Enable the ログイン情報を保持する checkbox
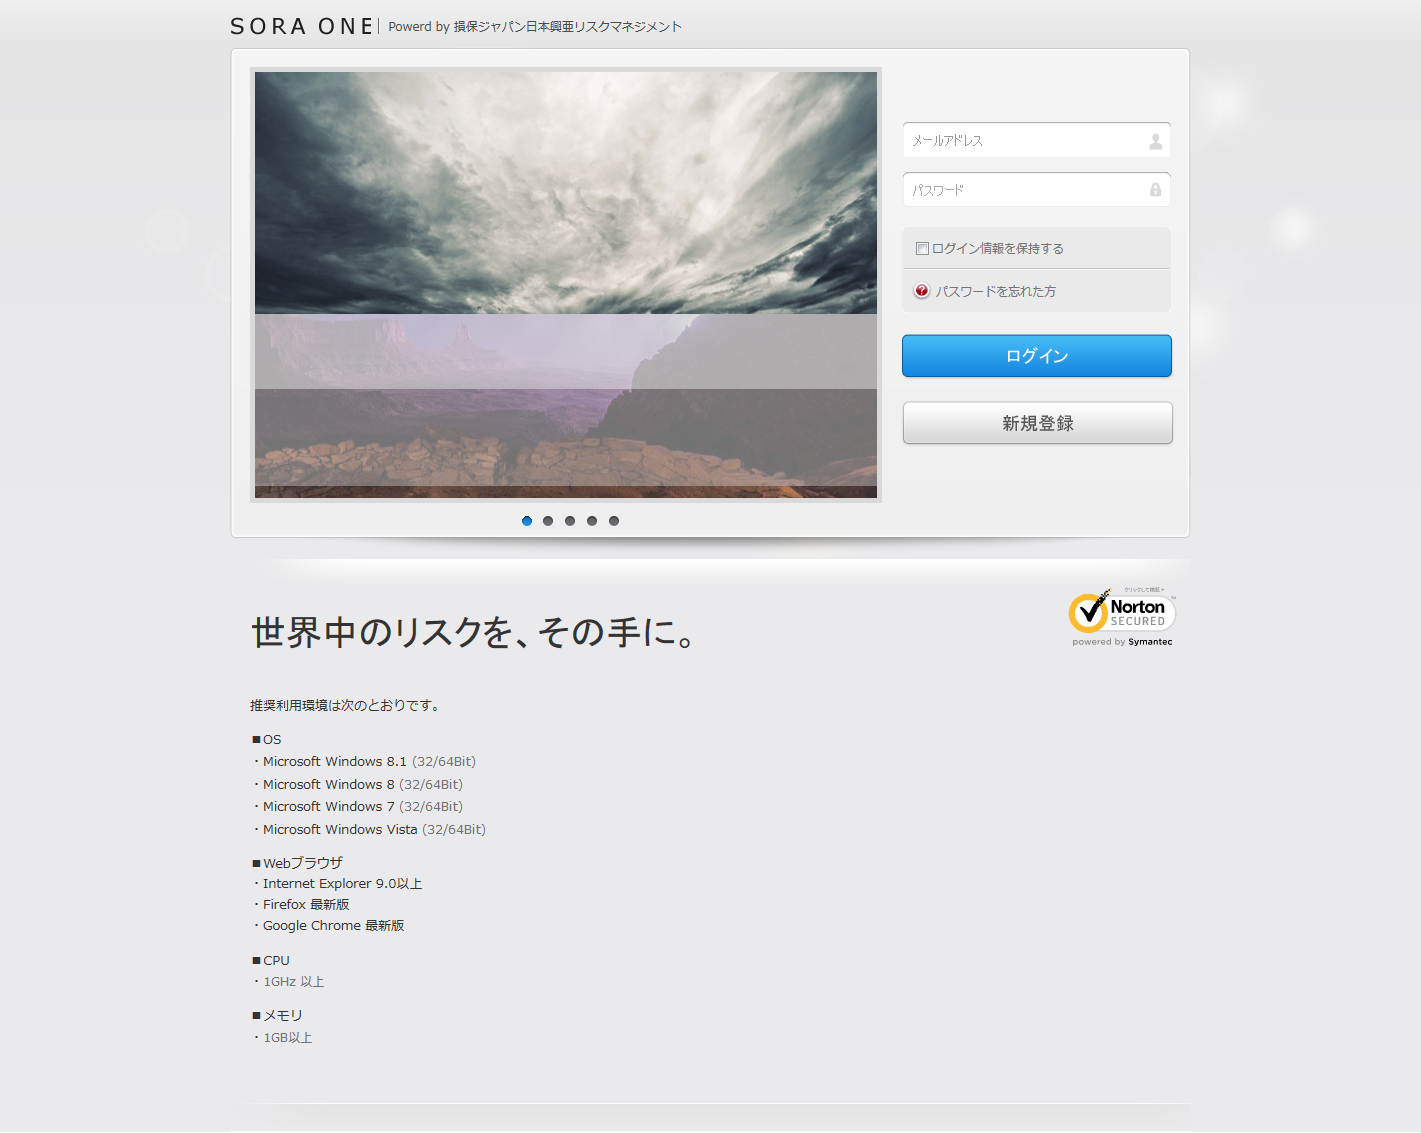Screen dimensions: 1421x1133 tap(922, 249)
